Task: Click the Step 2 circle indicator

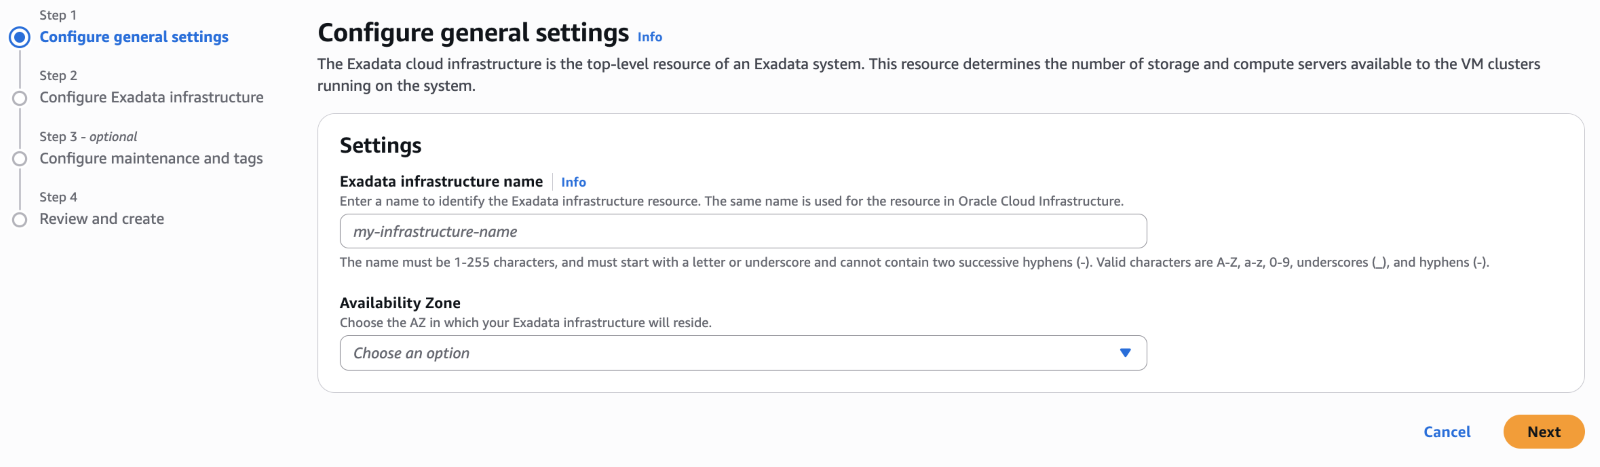Action: tap(19, 98)
